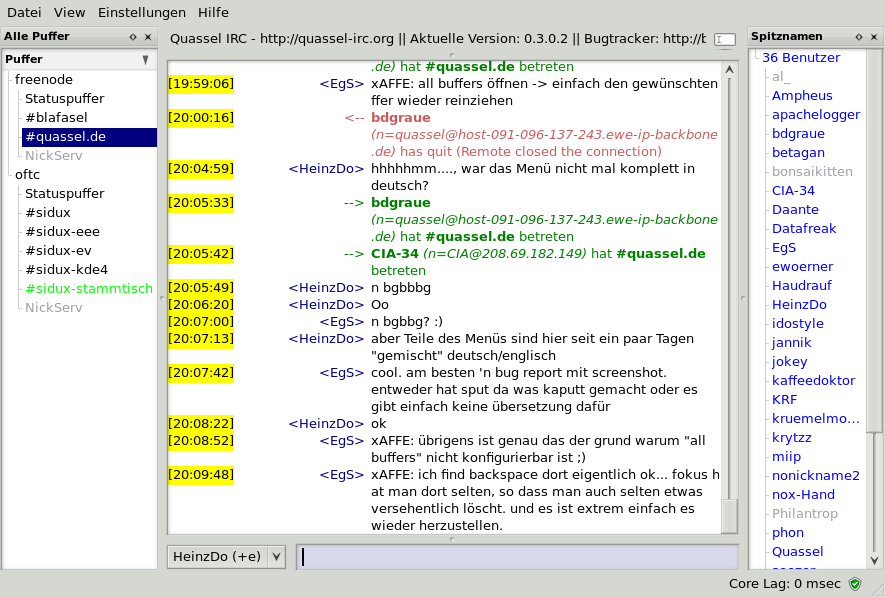The width and height of the screenshot is (885, 597).
Task: Click the green shield connection status icon
Action: point(855,583)
